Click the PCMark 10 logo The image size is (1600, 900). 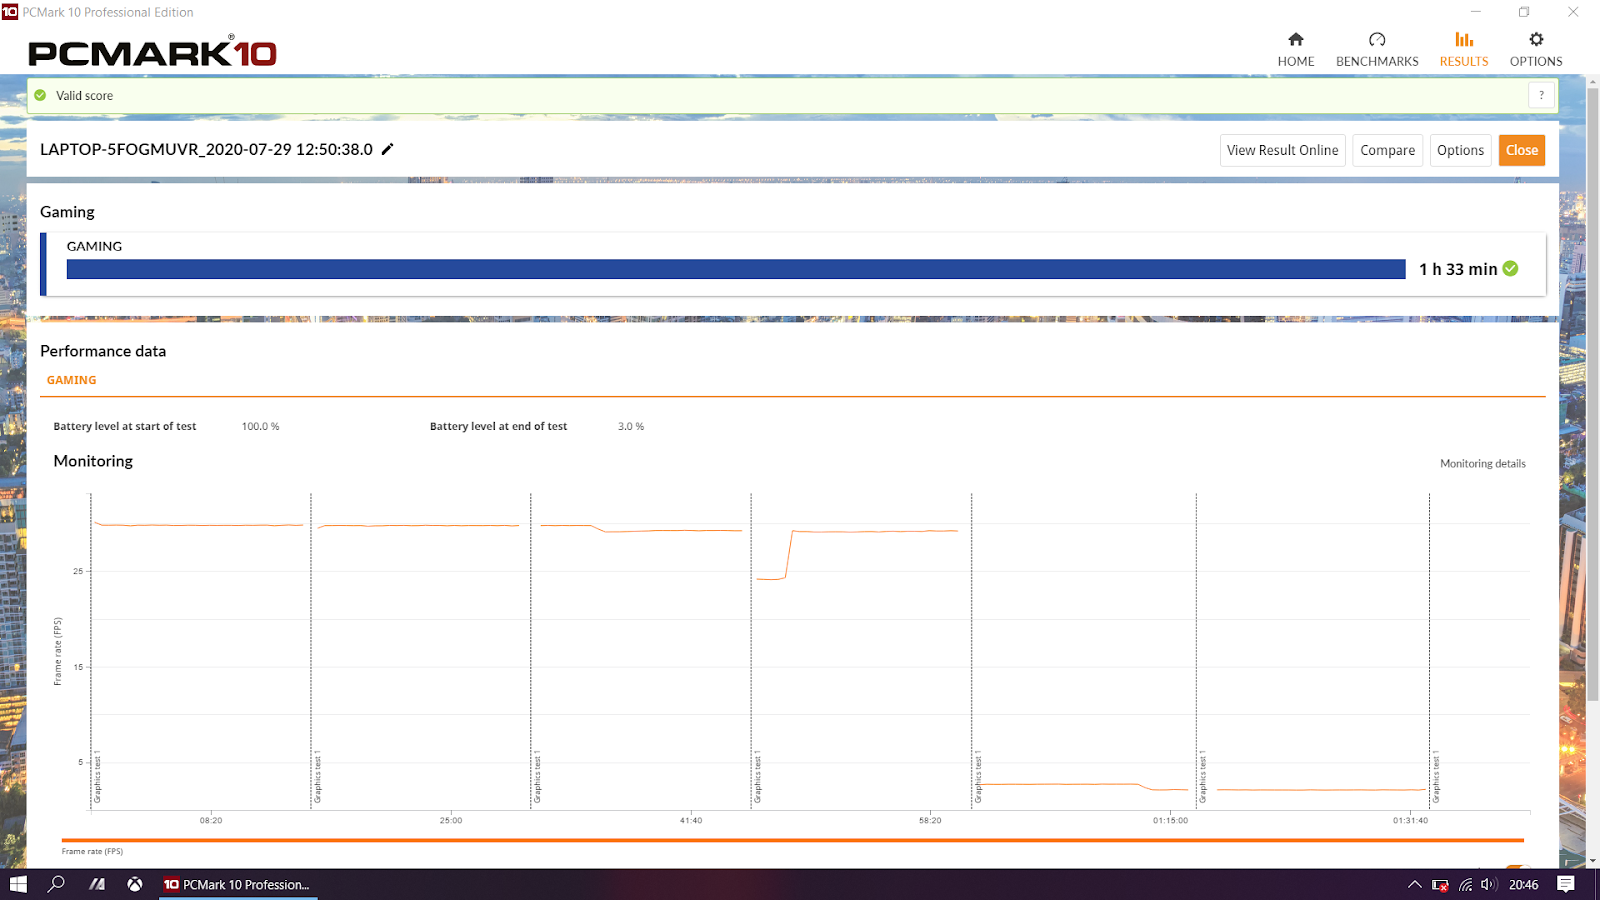(152, 52)
